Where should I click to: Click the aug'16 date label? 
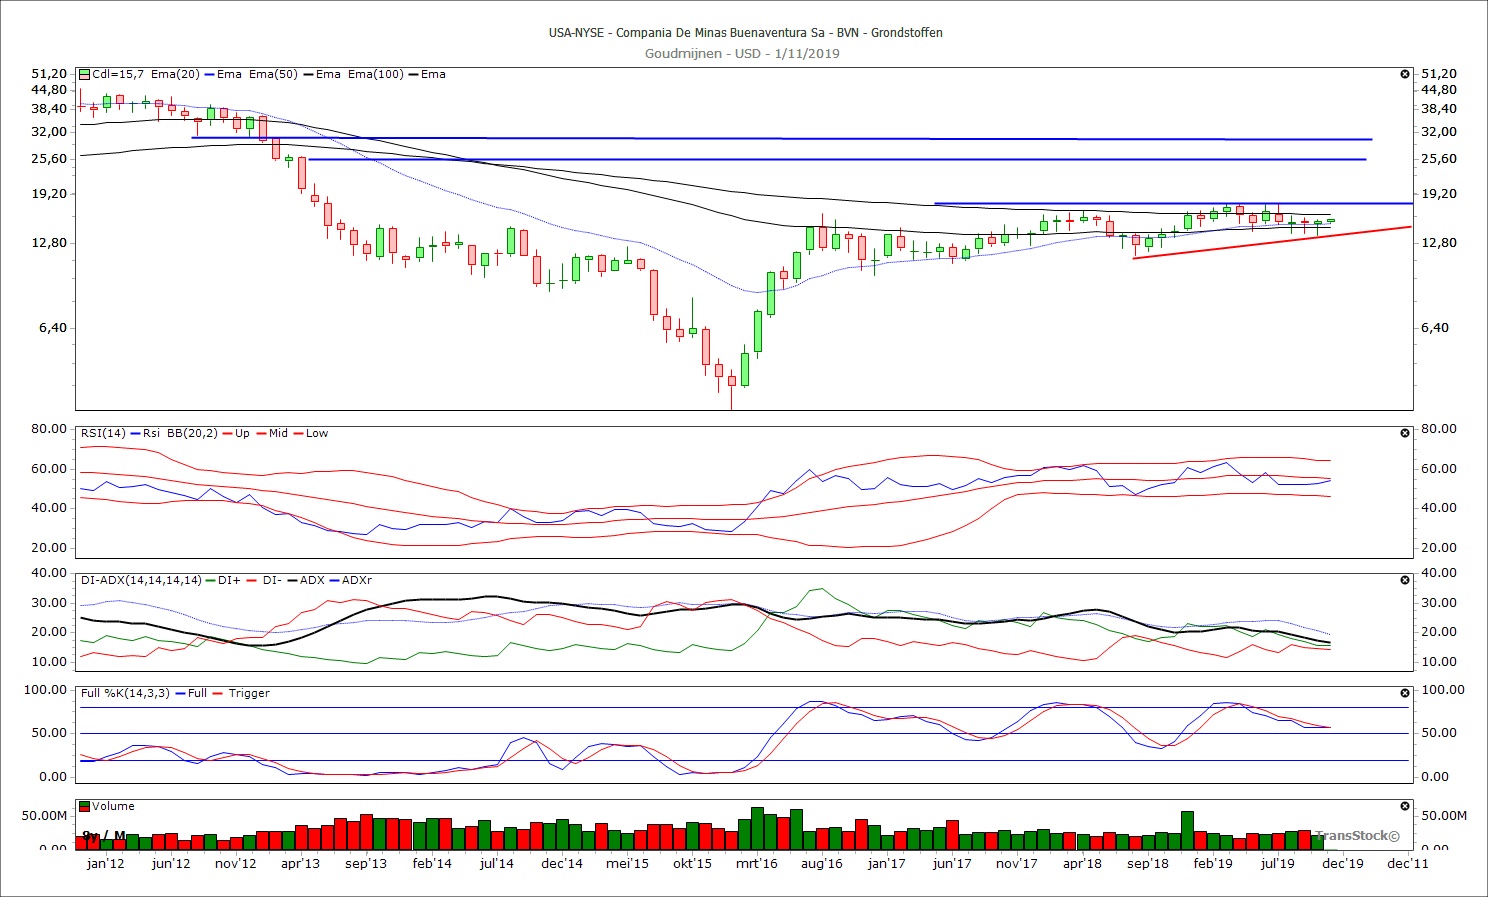822,864
